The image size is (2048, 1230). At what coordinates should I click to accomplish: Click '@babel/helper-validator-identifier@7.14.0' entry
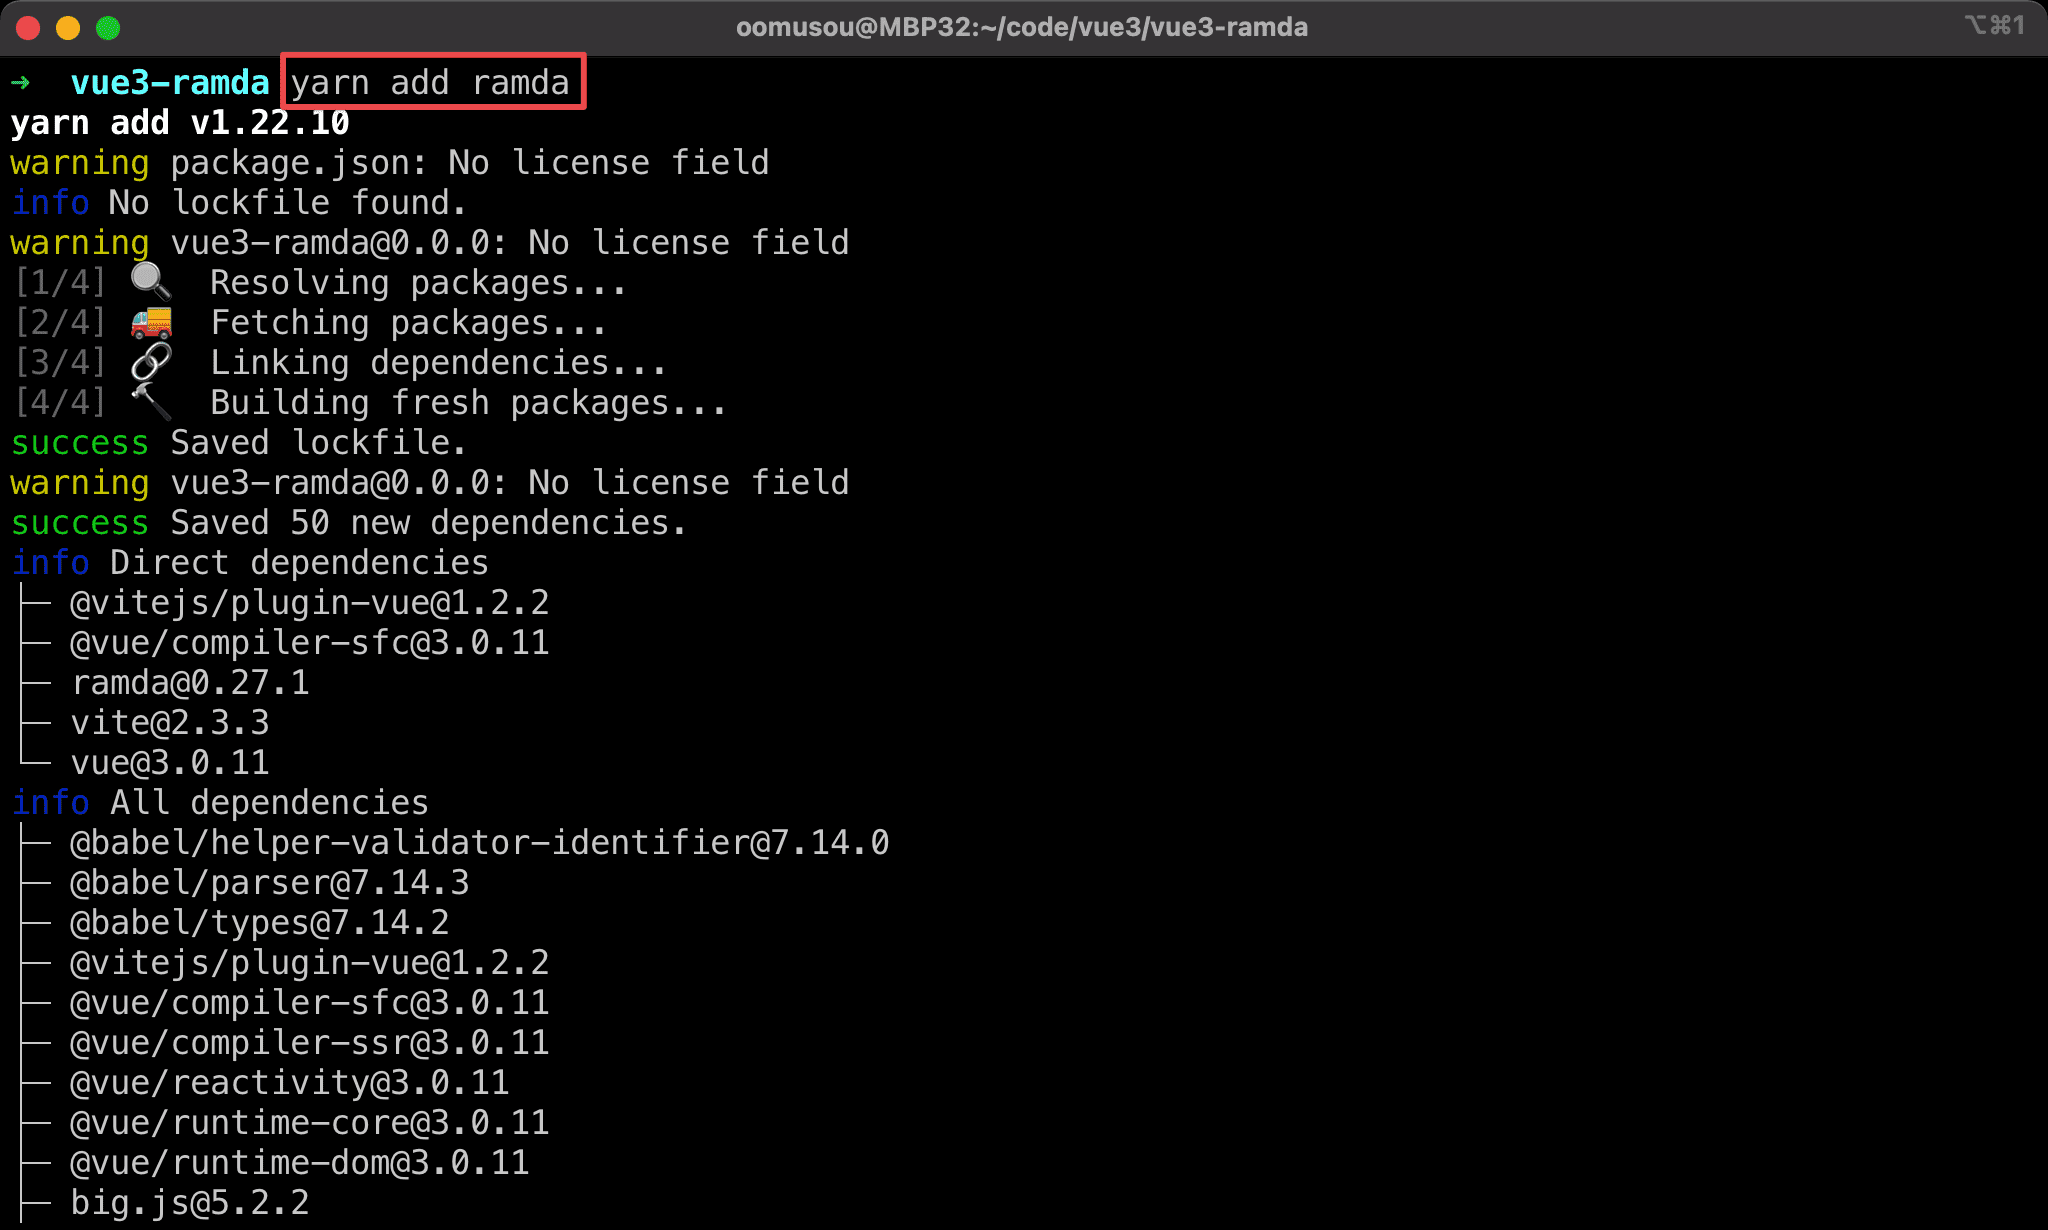tap(480, 843)
